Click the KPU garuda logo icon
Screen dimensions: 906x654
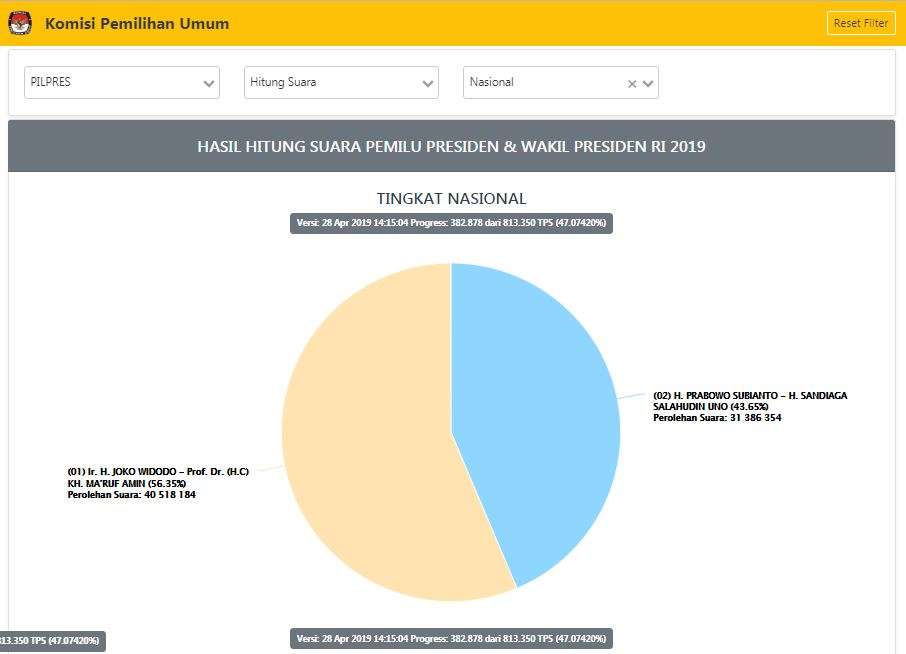[20, 24]
